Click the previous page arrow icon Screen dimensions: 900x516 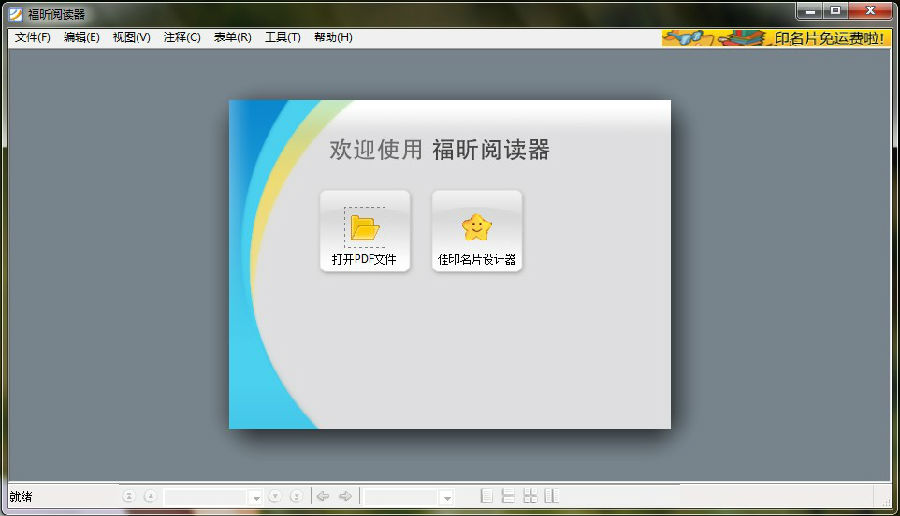point(150,496)
